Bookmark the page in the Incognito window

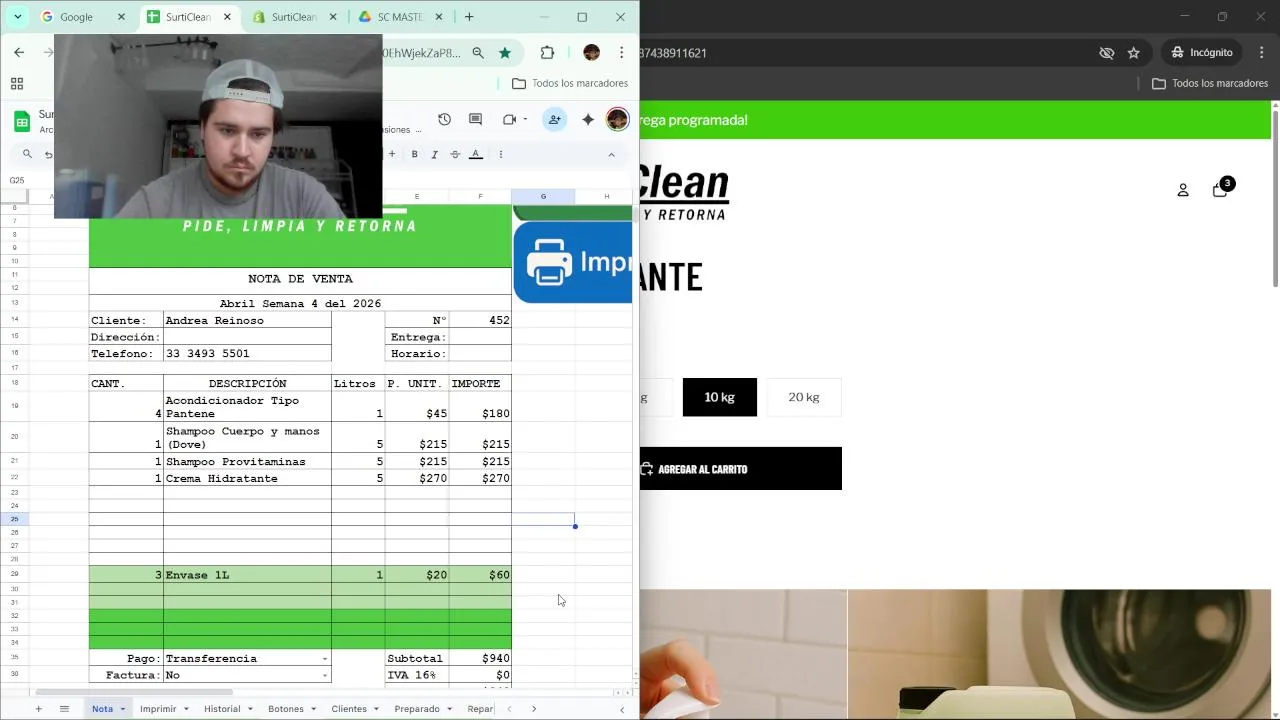coord(1134,53)
